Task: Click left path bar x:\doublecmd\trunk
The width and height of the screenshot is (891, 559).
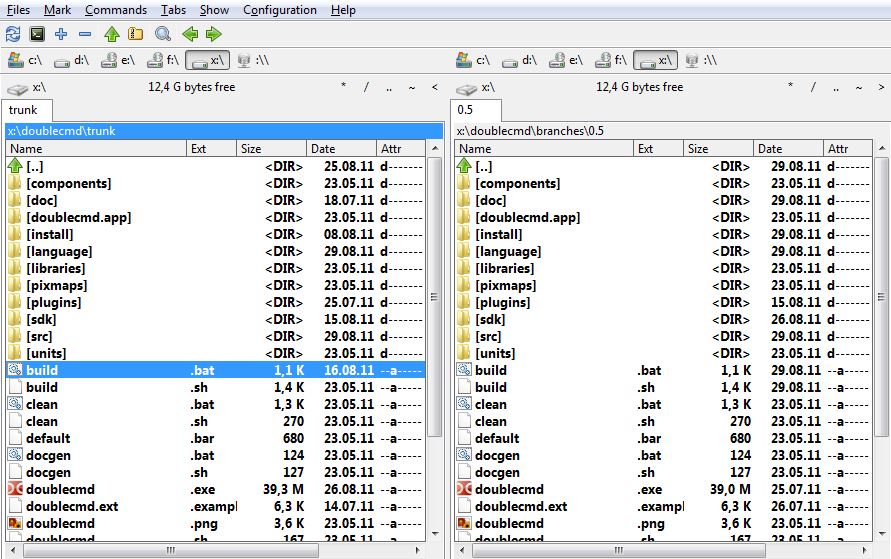Action: click(x=224, y=131)
